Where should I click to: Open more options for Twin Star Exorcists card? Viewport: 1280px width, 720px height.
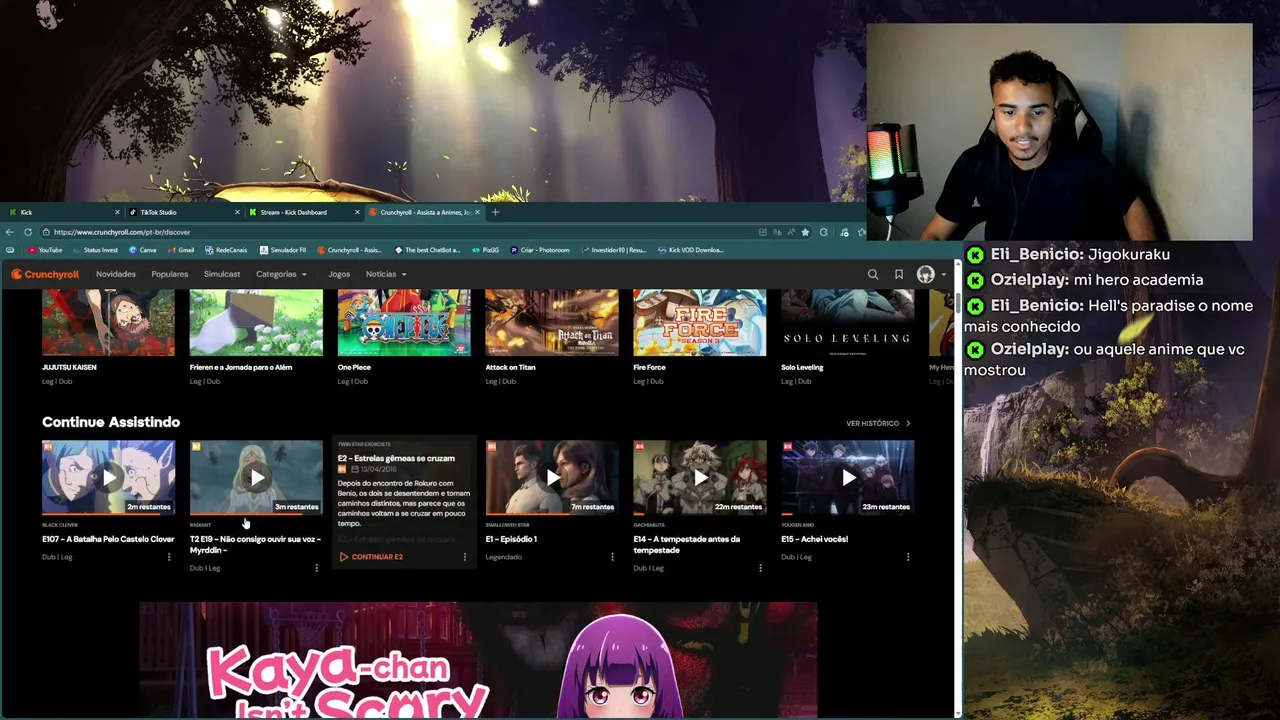click(464, 557)
